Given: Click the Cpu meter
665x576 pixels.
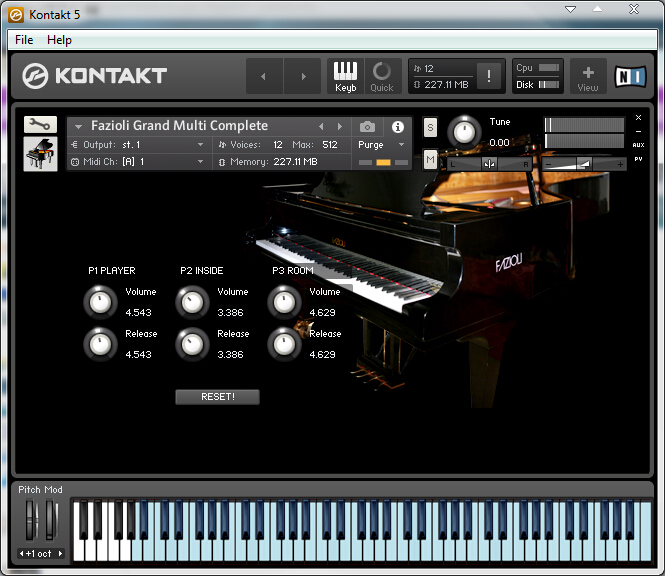Looking at the screenshot, I should (549, 68).
